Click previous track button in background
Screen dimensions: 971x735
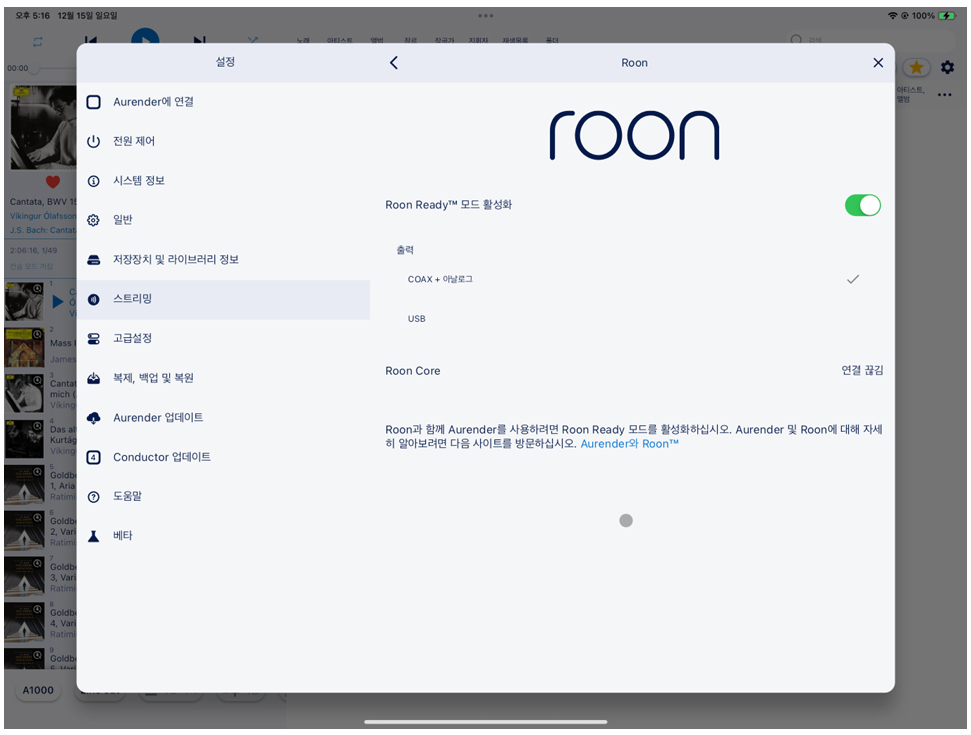[x=91, y=40]
